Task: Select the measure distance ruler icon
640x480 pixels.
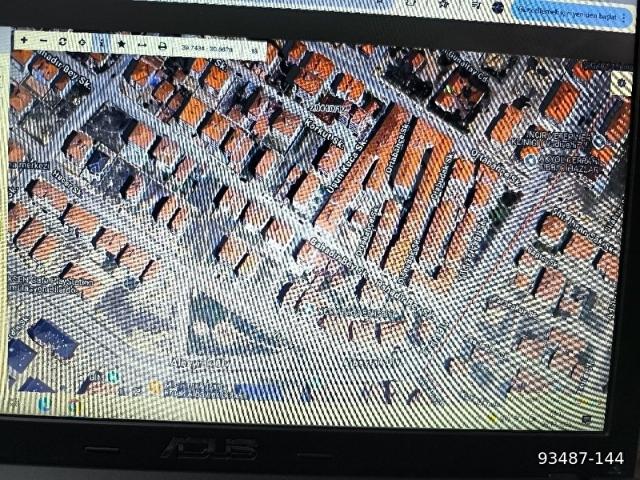Action: click(x=142, y=45)
